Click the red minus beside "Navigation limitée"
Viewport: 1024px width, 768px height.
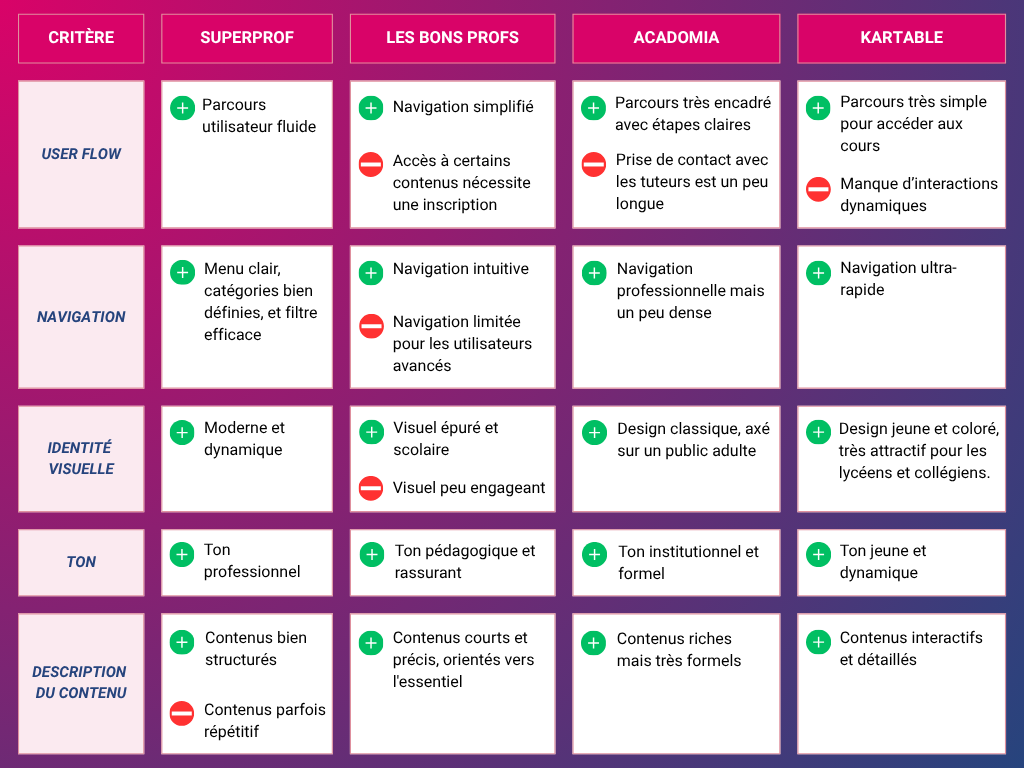(371, 325)
